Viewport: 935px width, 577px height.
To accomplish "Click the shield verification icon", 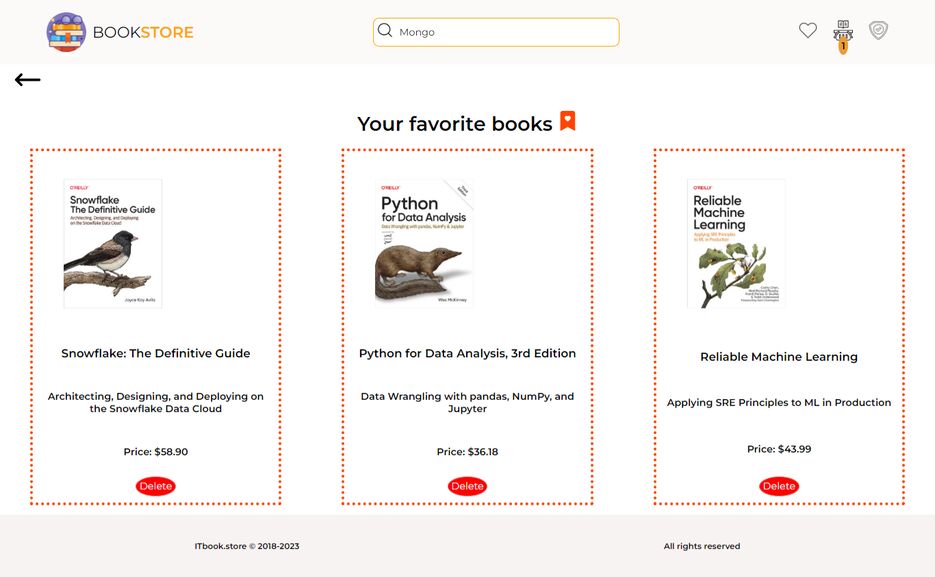I will point(878,30).
